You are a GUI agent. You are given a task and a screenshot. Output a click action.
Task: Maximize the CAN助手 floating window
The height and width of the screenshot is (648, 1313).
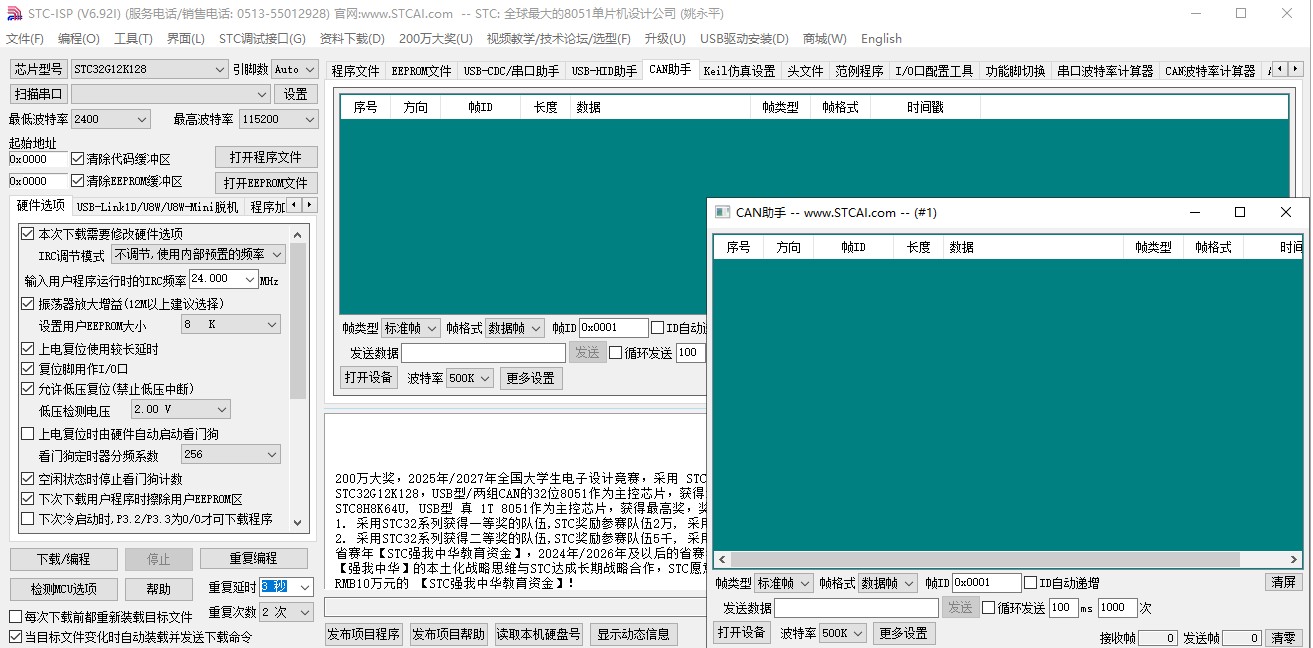click(1240, 212)
